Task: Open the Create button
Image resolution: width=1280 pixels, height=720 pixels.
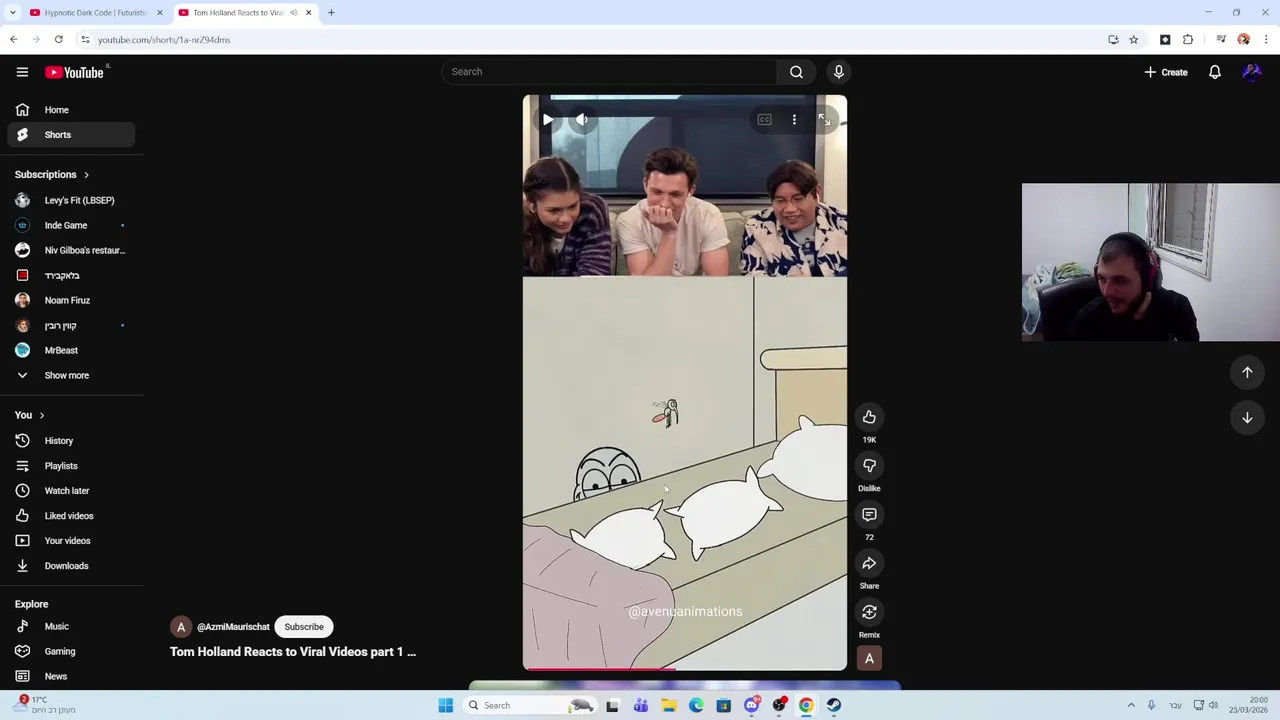Action: pyautogui.click(x=1166, y=72)
